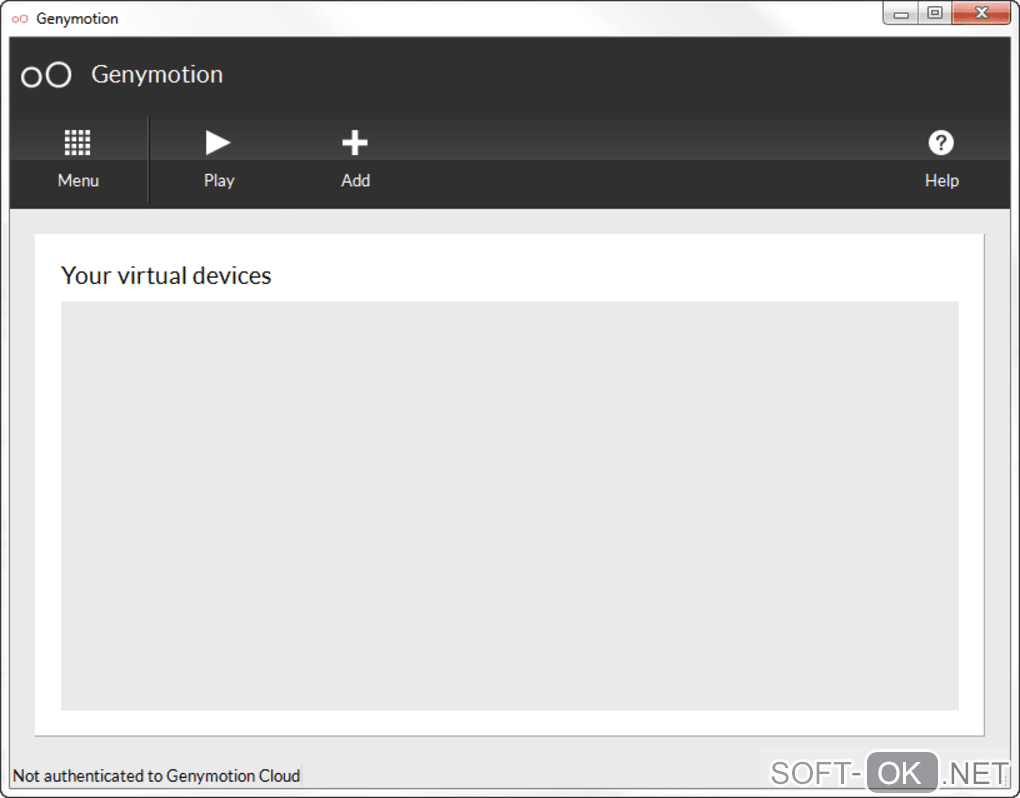Close the Genymotion window
The height and width of the screenshot is (798, 1020).
[x=980, y=14]
